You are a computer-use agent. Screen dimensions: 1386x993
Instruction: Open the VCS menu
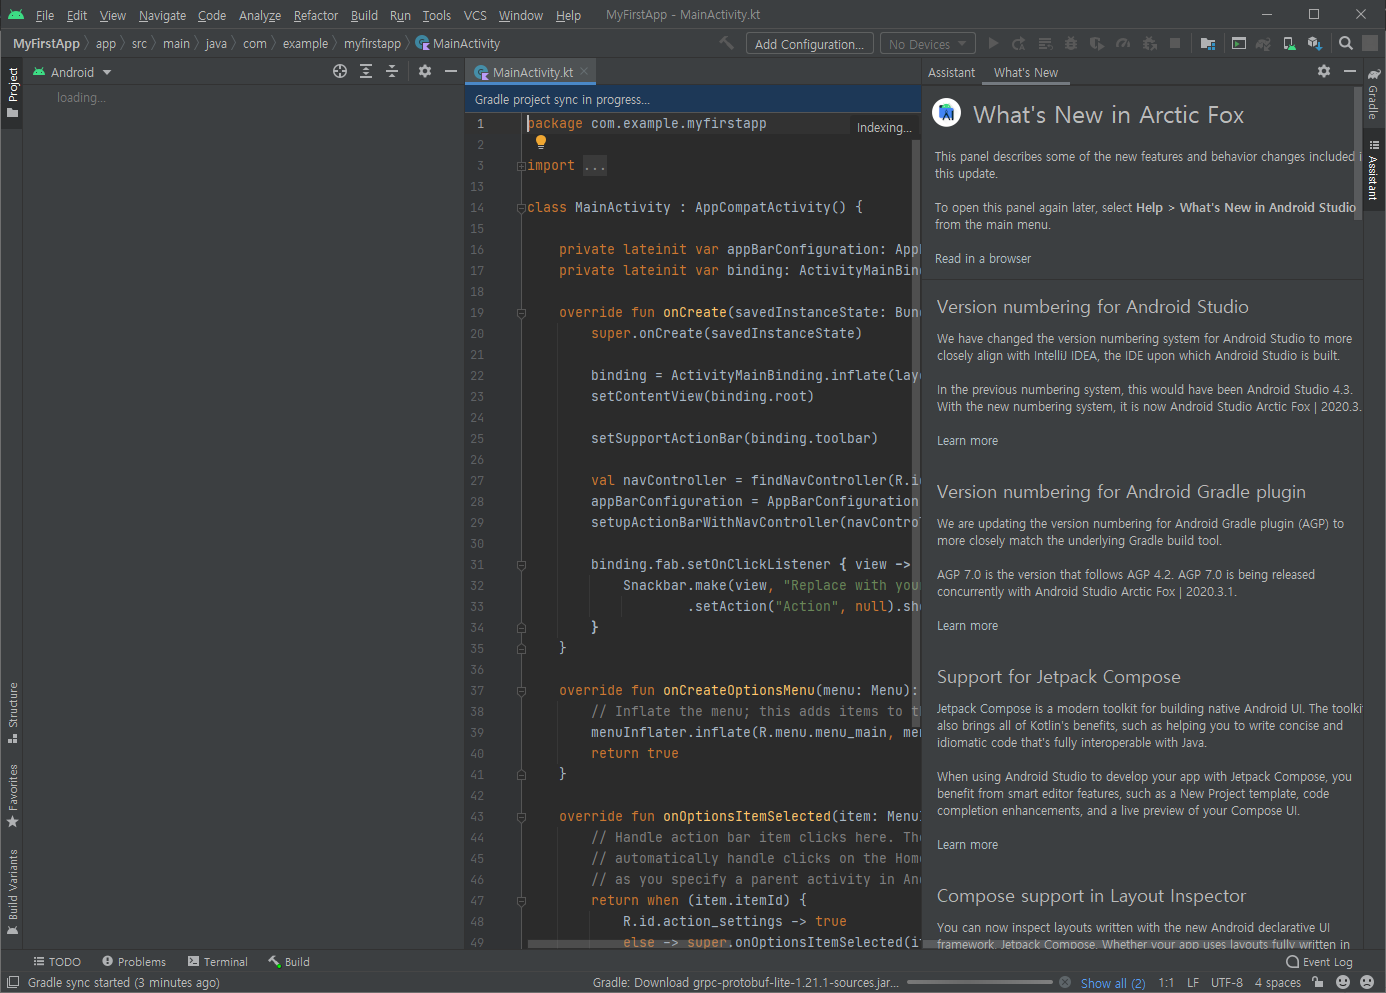(x=475, y=15)
